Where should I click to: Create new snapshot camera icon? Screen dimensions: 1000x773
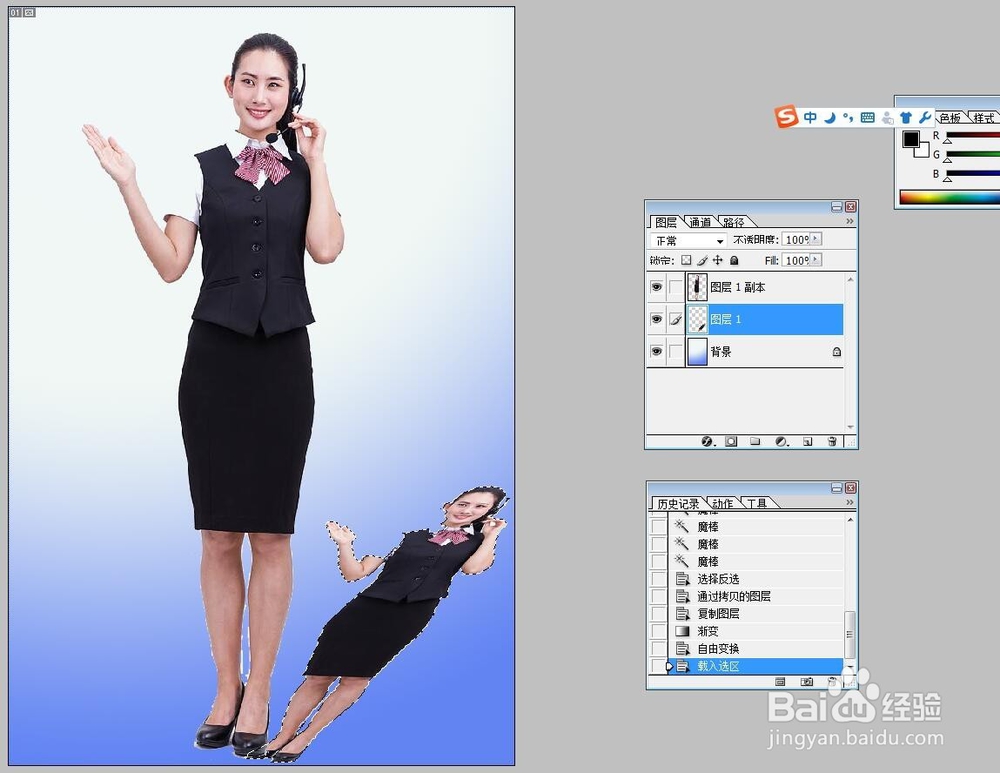tap(807, 682)
